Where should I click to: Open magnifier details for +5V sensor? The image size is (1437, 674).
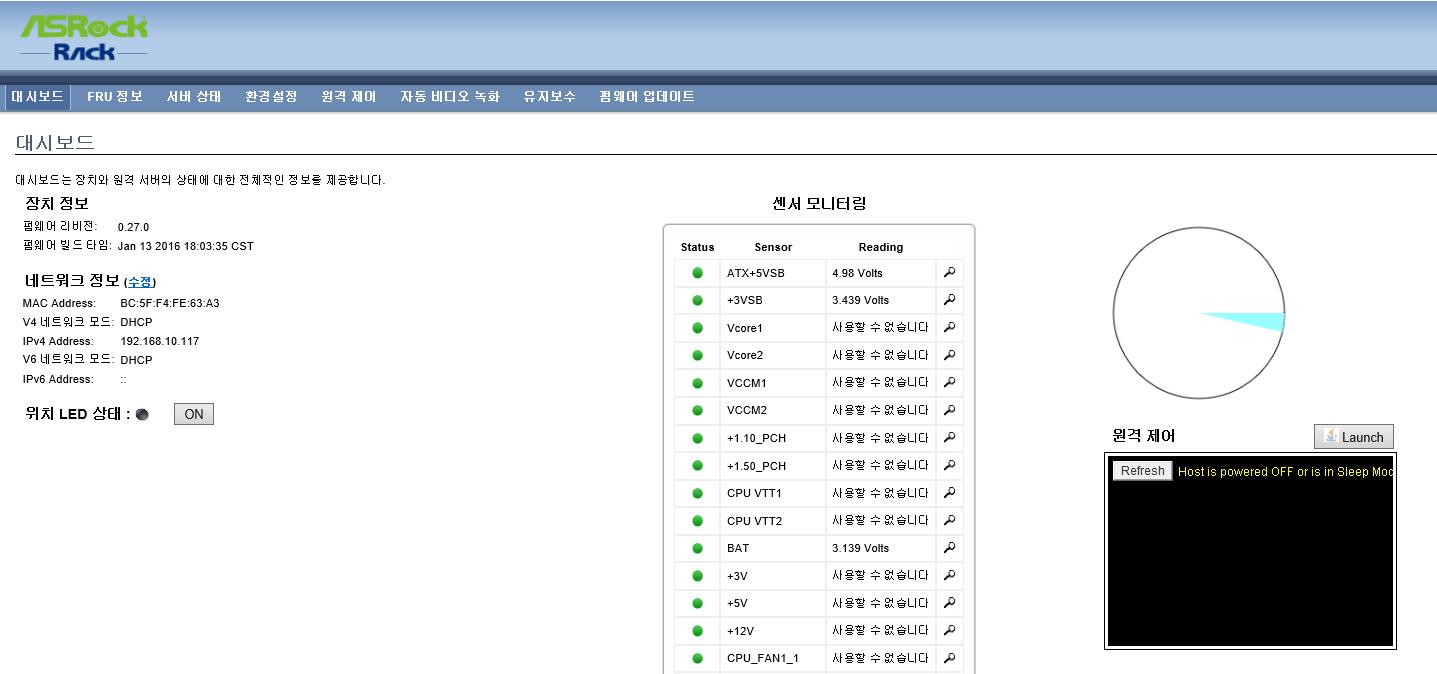(x=949, y=602)
